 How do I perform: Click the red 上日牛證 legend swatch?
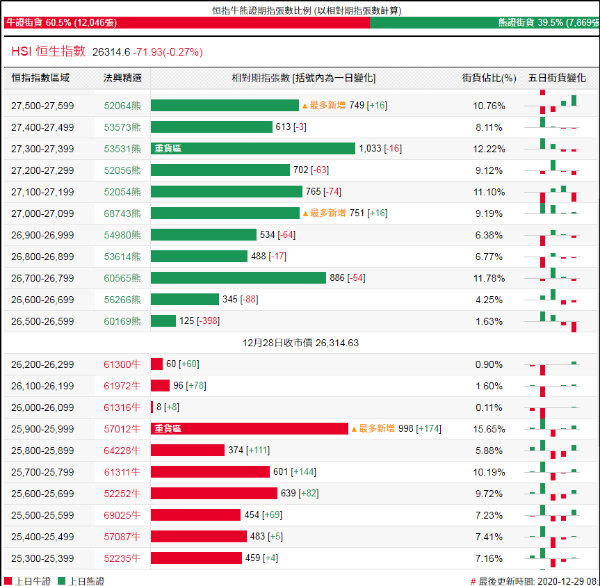8,581
